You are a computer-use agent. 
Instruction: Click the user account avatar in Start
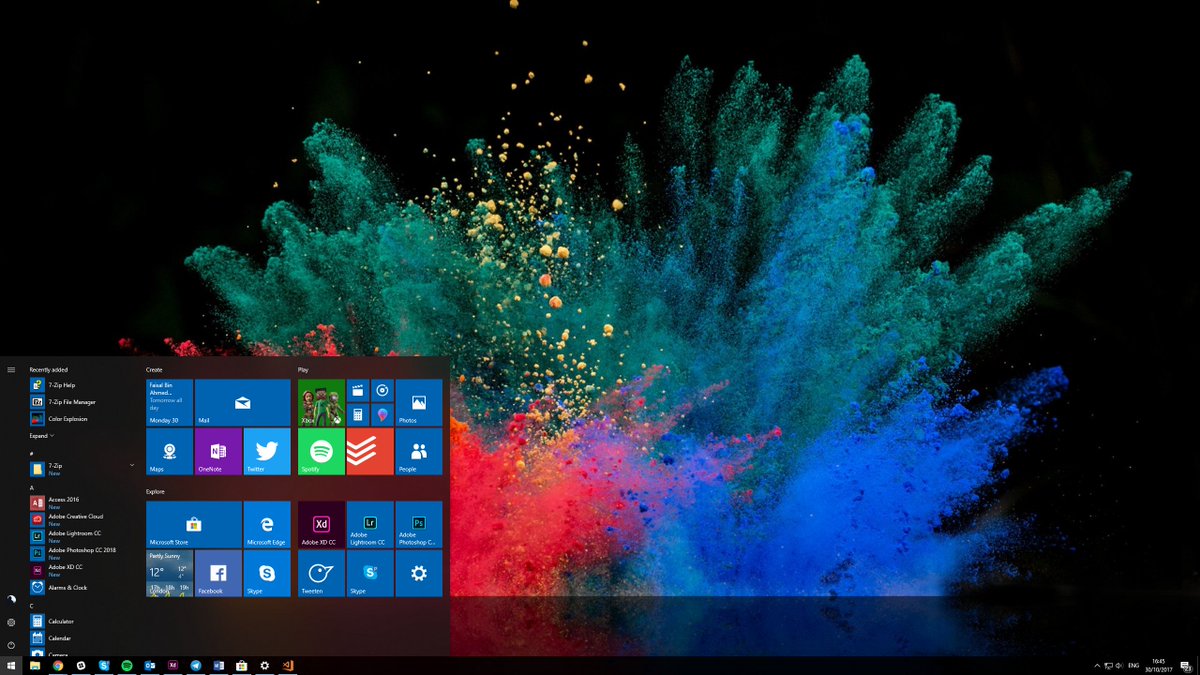coord(11,599)
